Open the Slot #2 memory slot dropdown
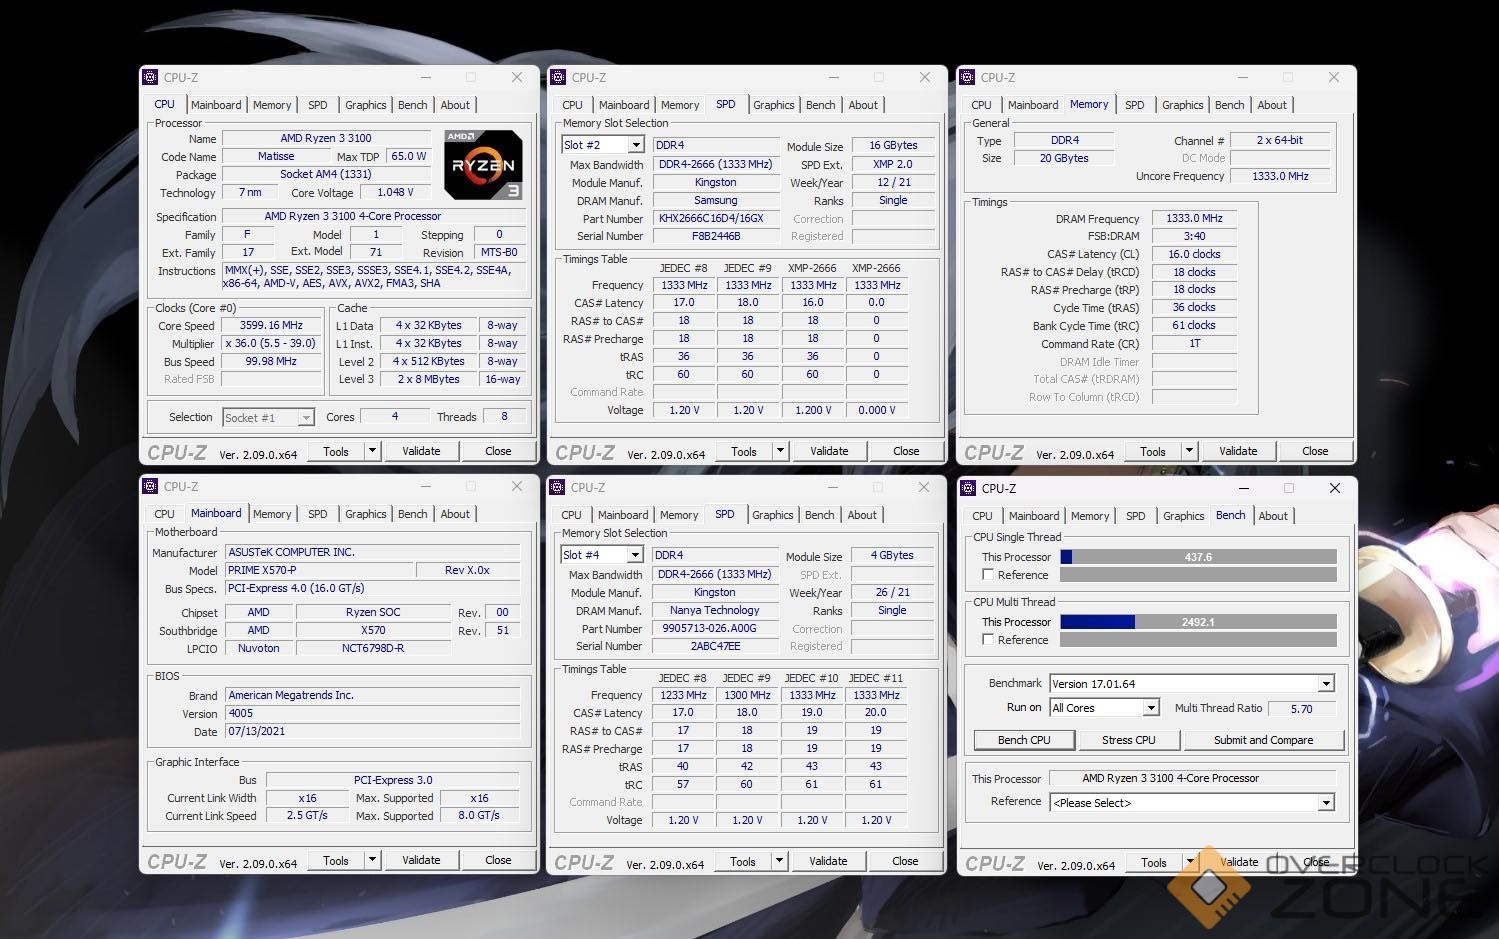 (637, 145)
